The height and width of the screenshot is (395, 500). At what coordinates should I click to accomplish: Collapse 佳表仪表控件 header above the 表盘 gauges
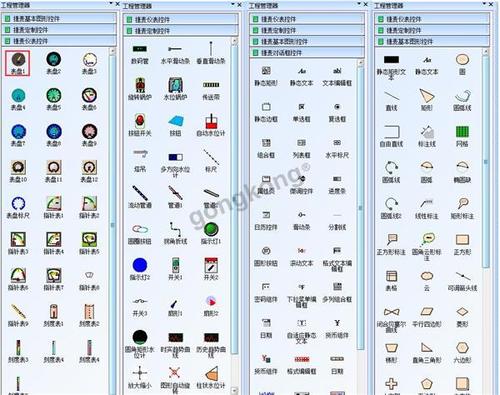59,41
